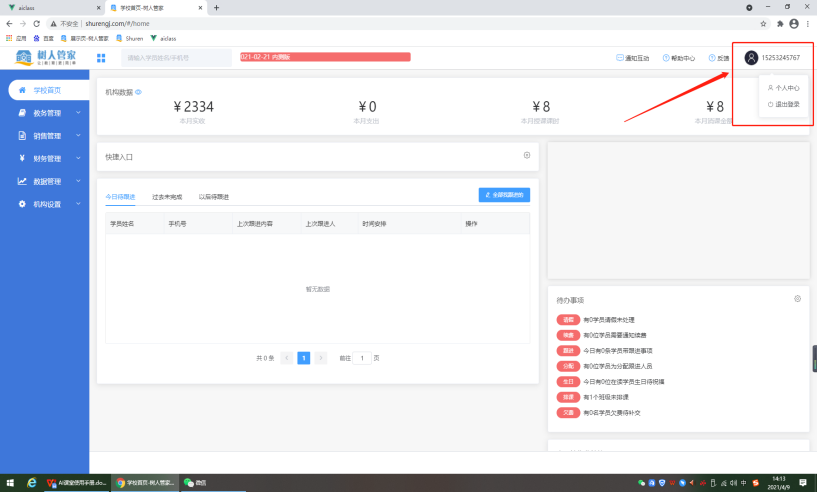
Task: Open the 反馈 feedback link
Action: [x=719, y=58]
